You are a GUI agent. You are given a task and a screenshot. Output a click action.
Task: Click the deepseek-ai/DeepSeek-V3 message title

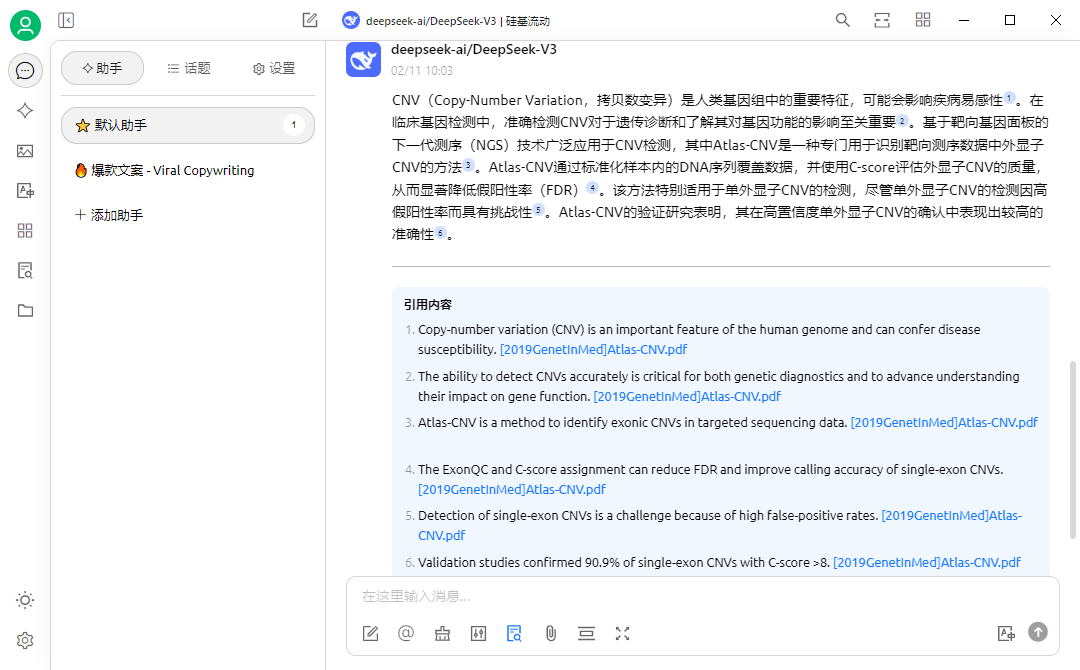474,50
